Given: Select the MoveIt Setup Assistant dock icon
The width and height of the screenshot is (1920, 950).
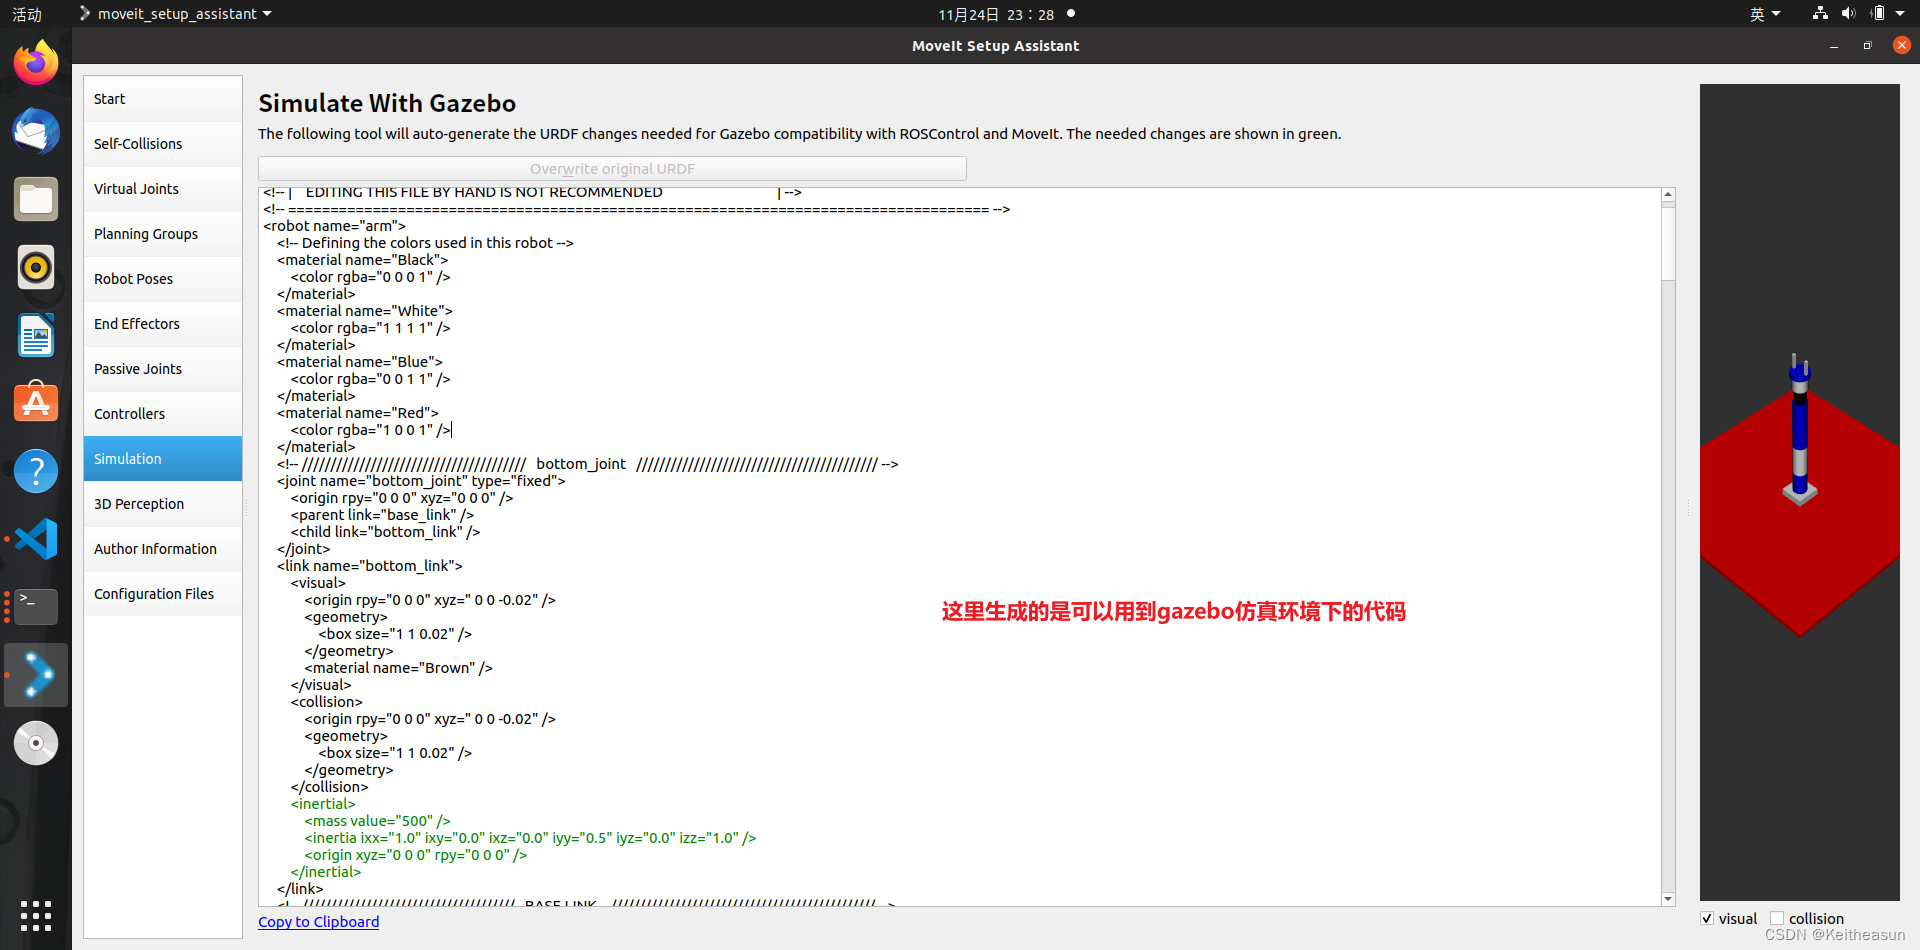Looking at the screenshot, I should [36, 675].
